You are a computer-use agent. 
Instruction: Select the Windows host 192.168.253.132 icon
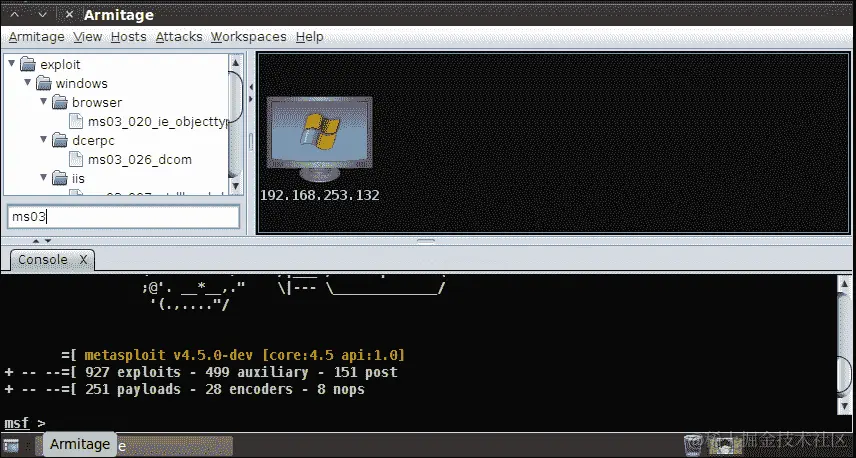[x=319, y=139]
